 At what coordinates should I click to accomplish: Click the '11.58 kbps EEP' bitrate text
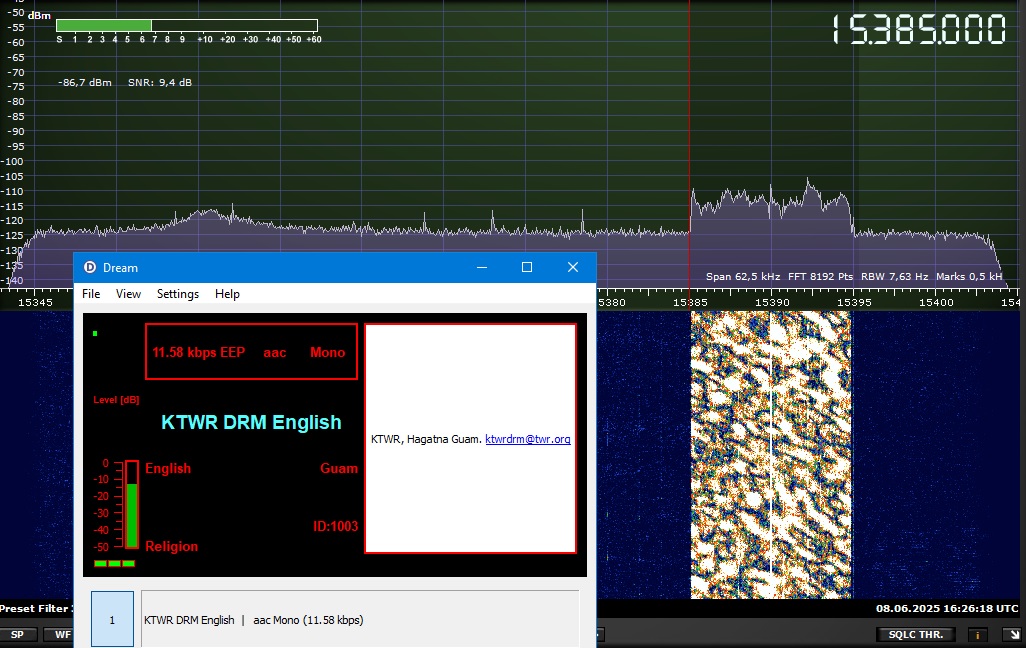198,352
